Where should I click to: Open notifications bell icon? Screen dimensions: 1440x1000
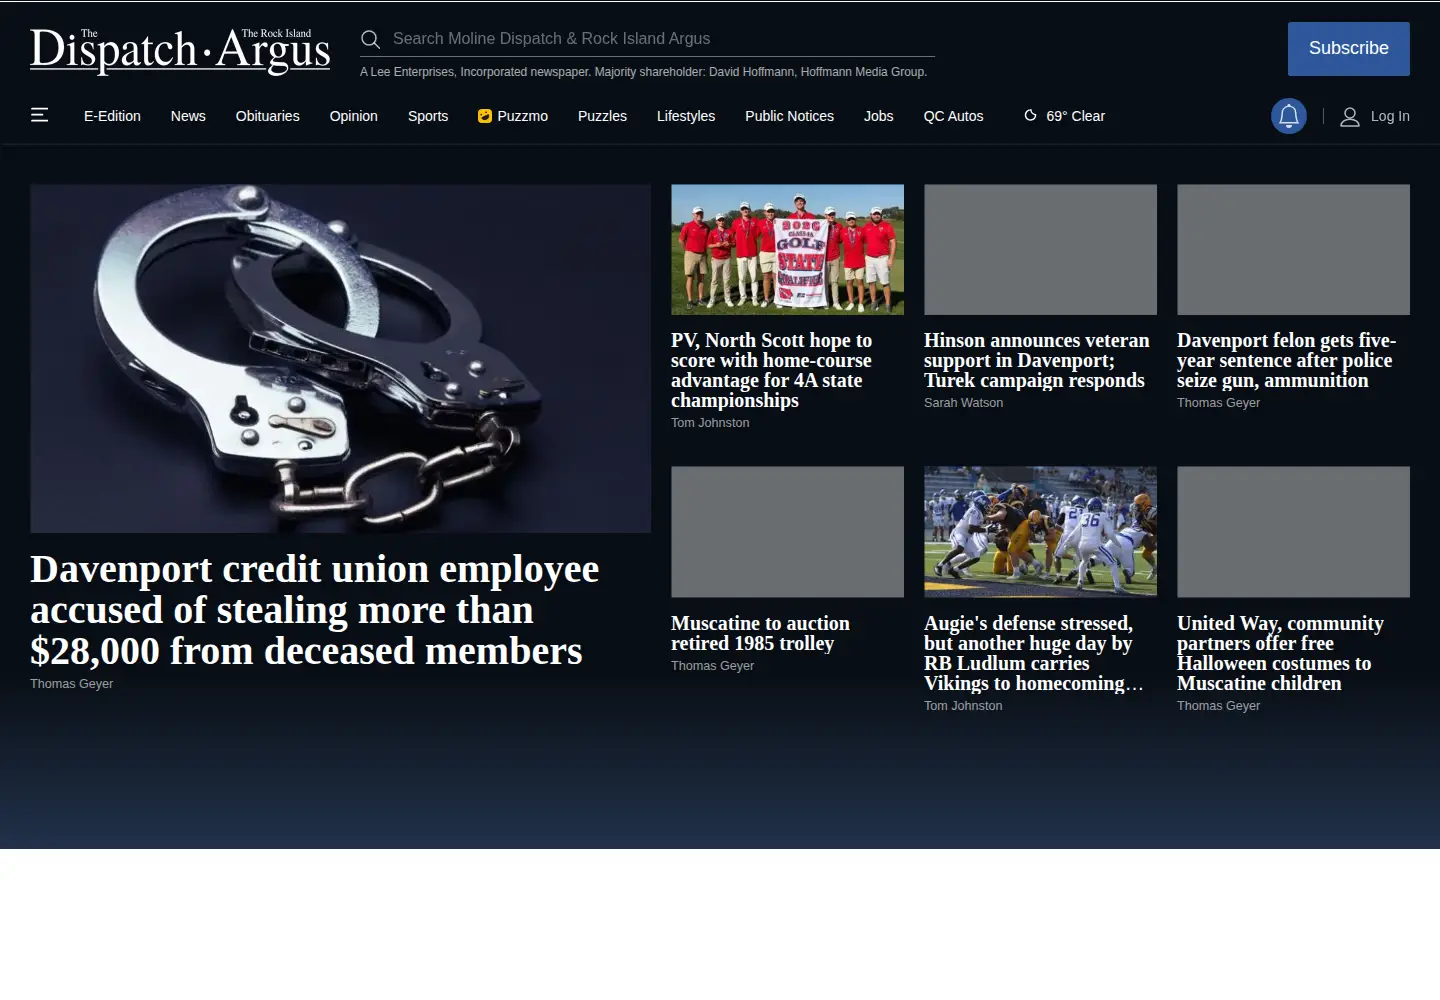1289,116
